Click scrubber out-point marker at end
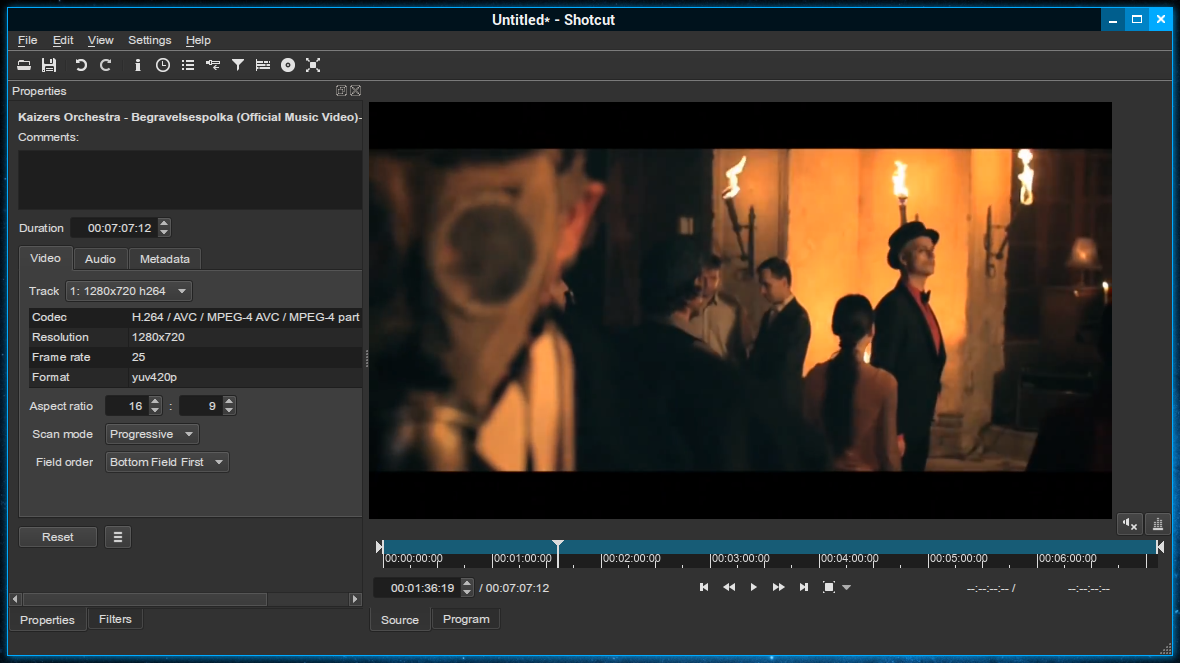The image size is (1180, 663). [1160, 547]
